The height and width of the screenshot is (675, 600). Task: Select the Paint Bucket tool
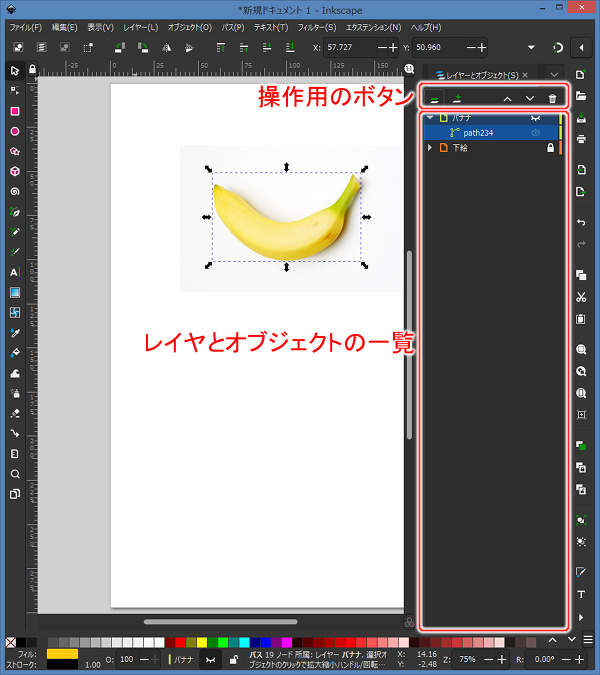15,353
